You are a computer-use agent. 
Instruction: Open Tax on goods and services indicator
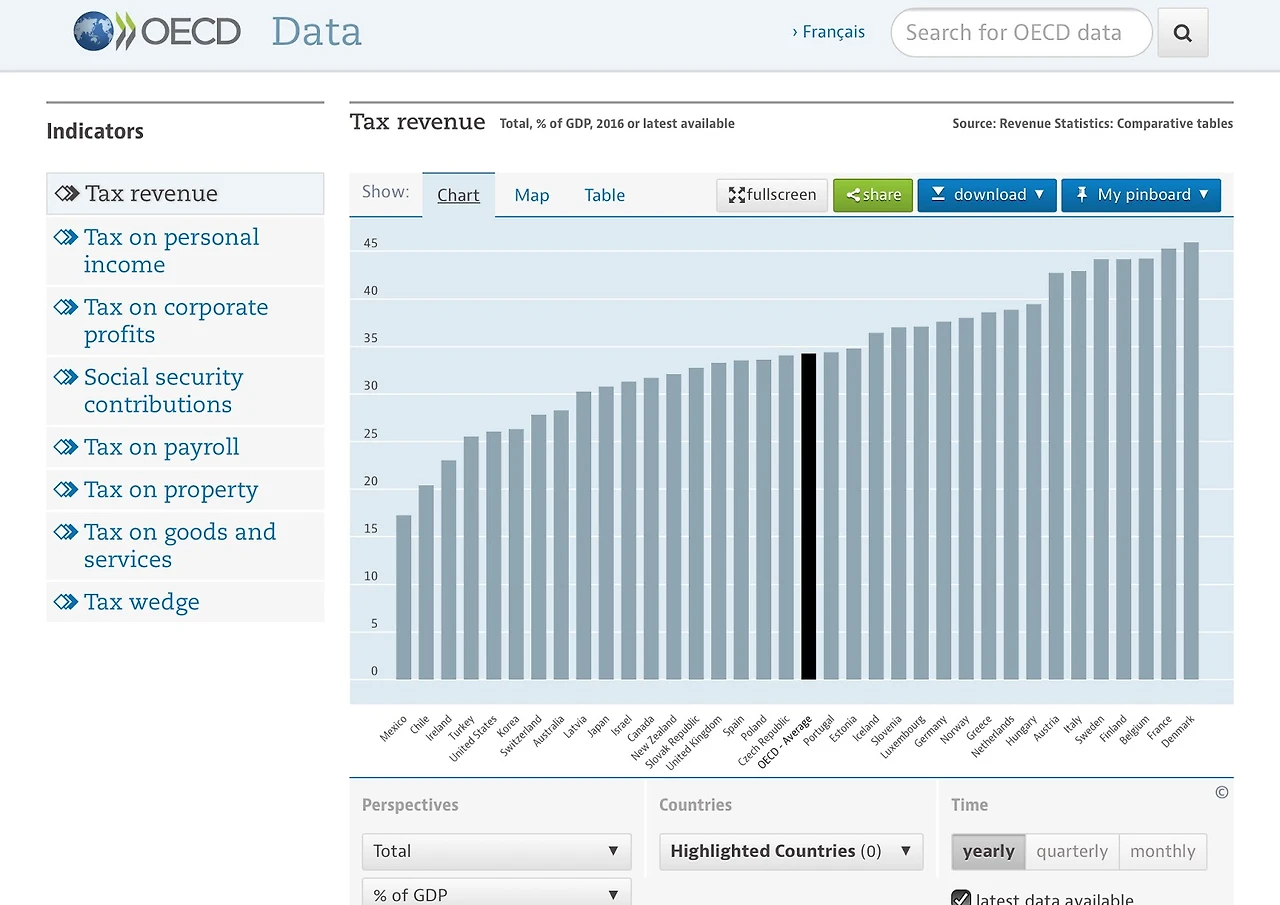[x=185, y=545]
